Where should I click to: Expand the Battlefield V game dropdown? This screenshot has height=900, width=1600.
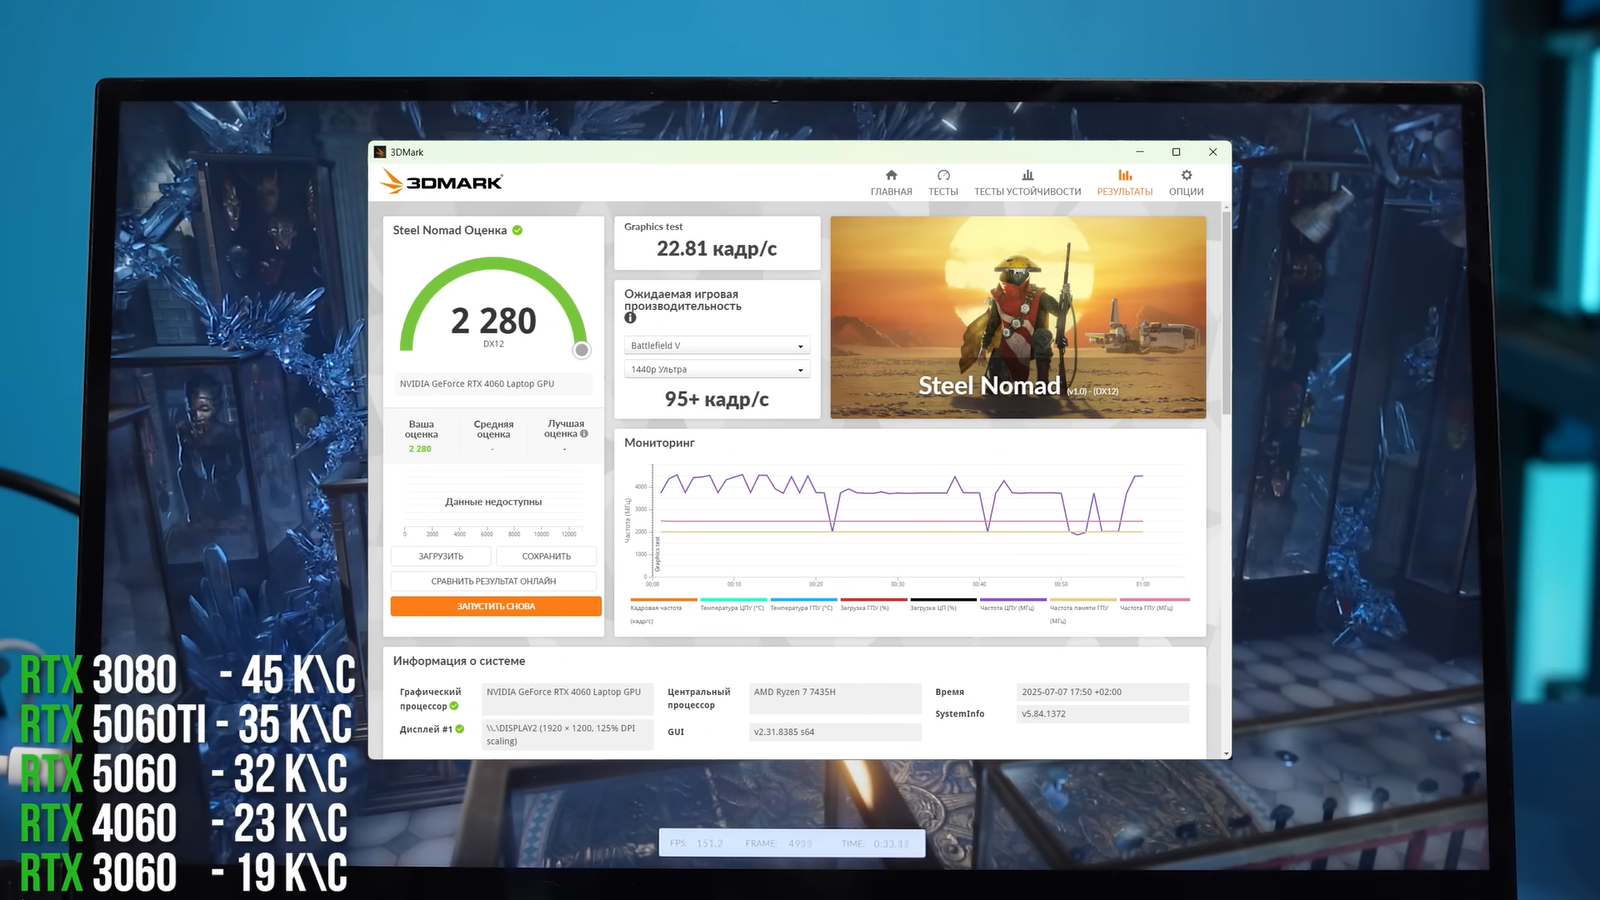click(x=717, y=346)
